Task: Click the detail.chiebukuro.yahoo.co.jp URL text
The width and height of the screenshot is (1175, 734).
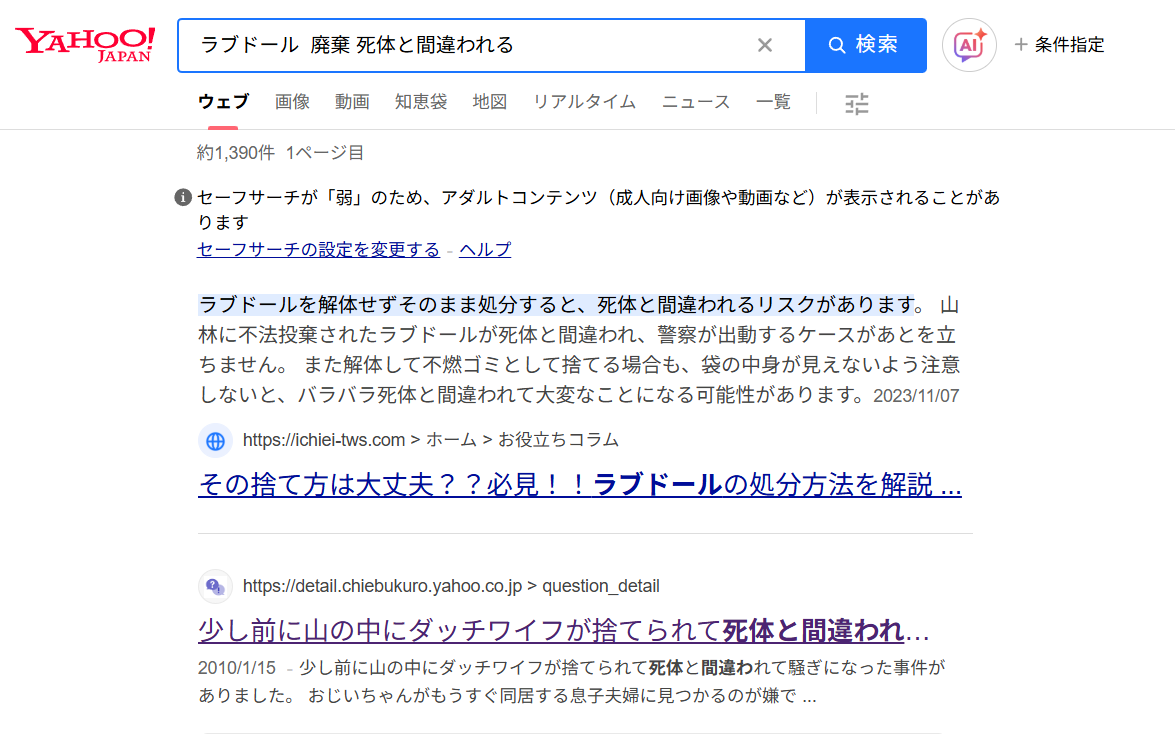Action: (x=451, y=586)
